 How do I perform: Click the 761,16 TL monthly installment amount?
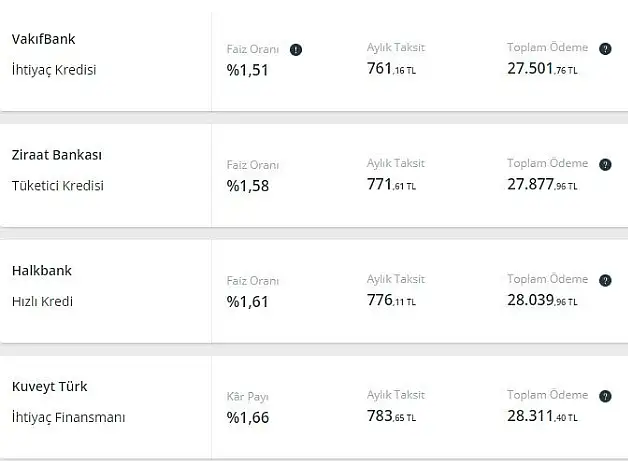click(x=392, y=68)
